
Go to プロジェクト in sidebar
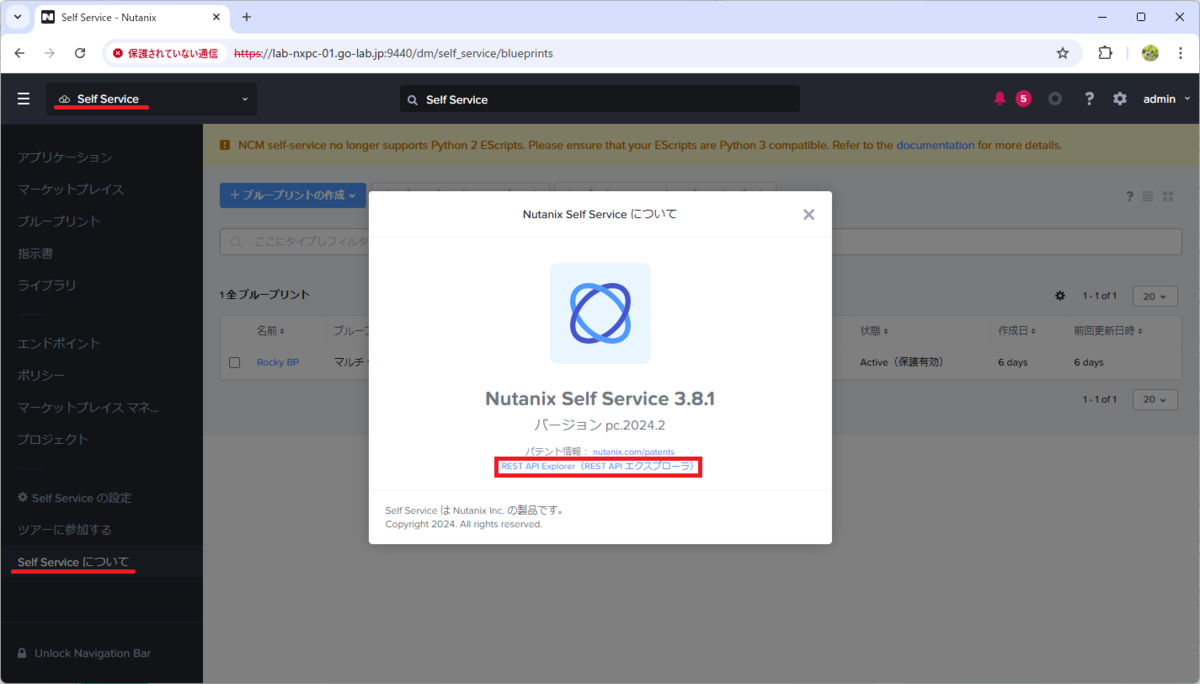(x=53, y=439)
